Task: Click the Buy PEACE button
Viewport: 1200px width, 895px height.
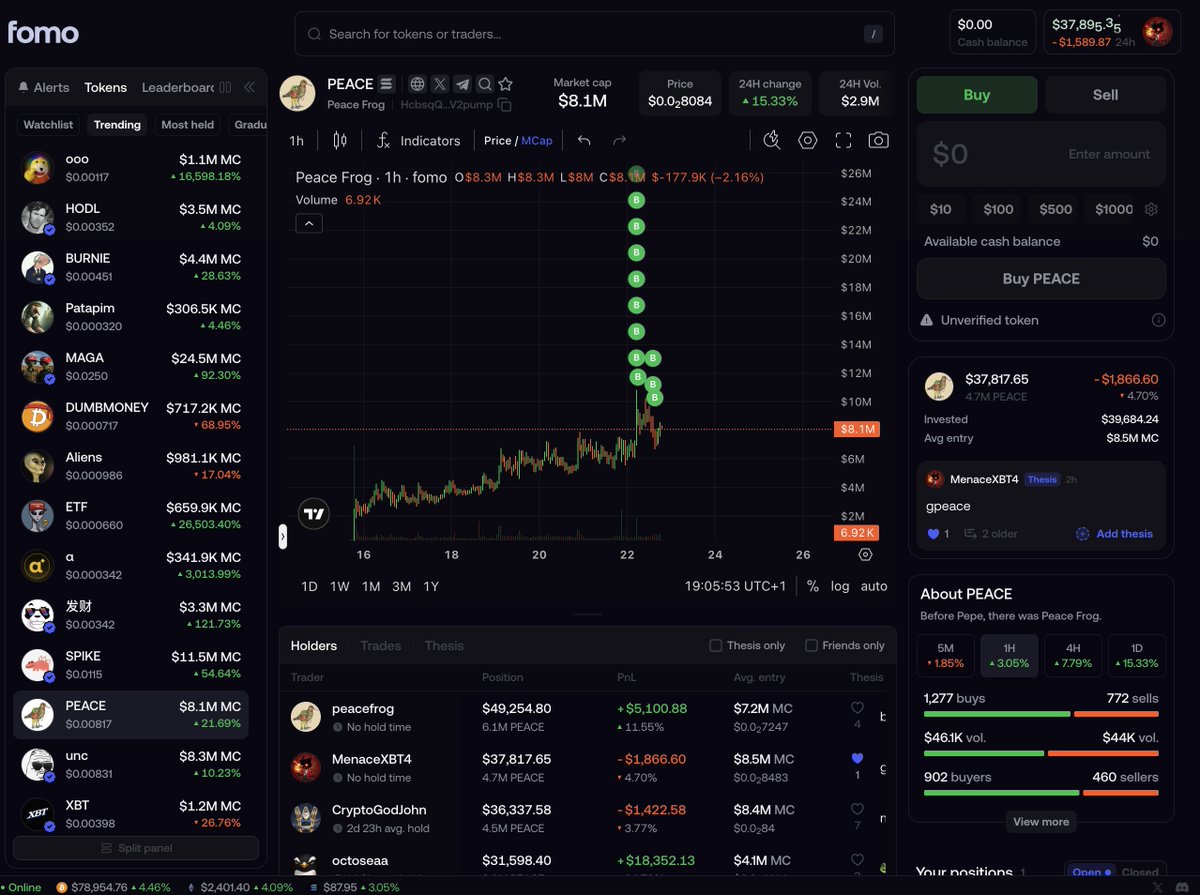Action: click(1041, 279)
